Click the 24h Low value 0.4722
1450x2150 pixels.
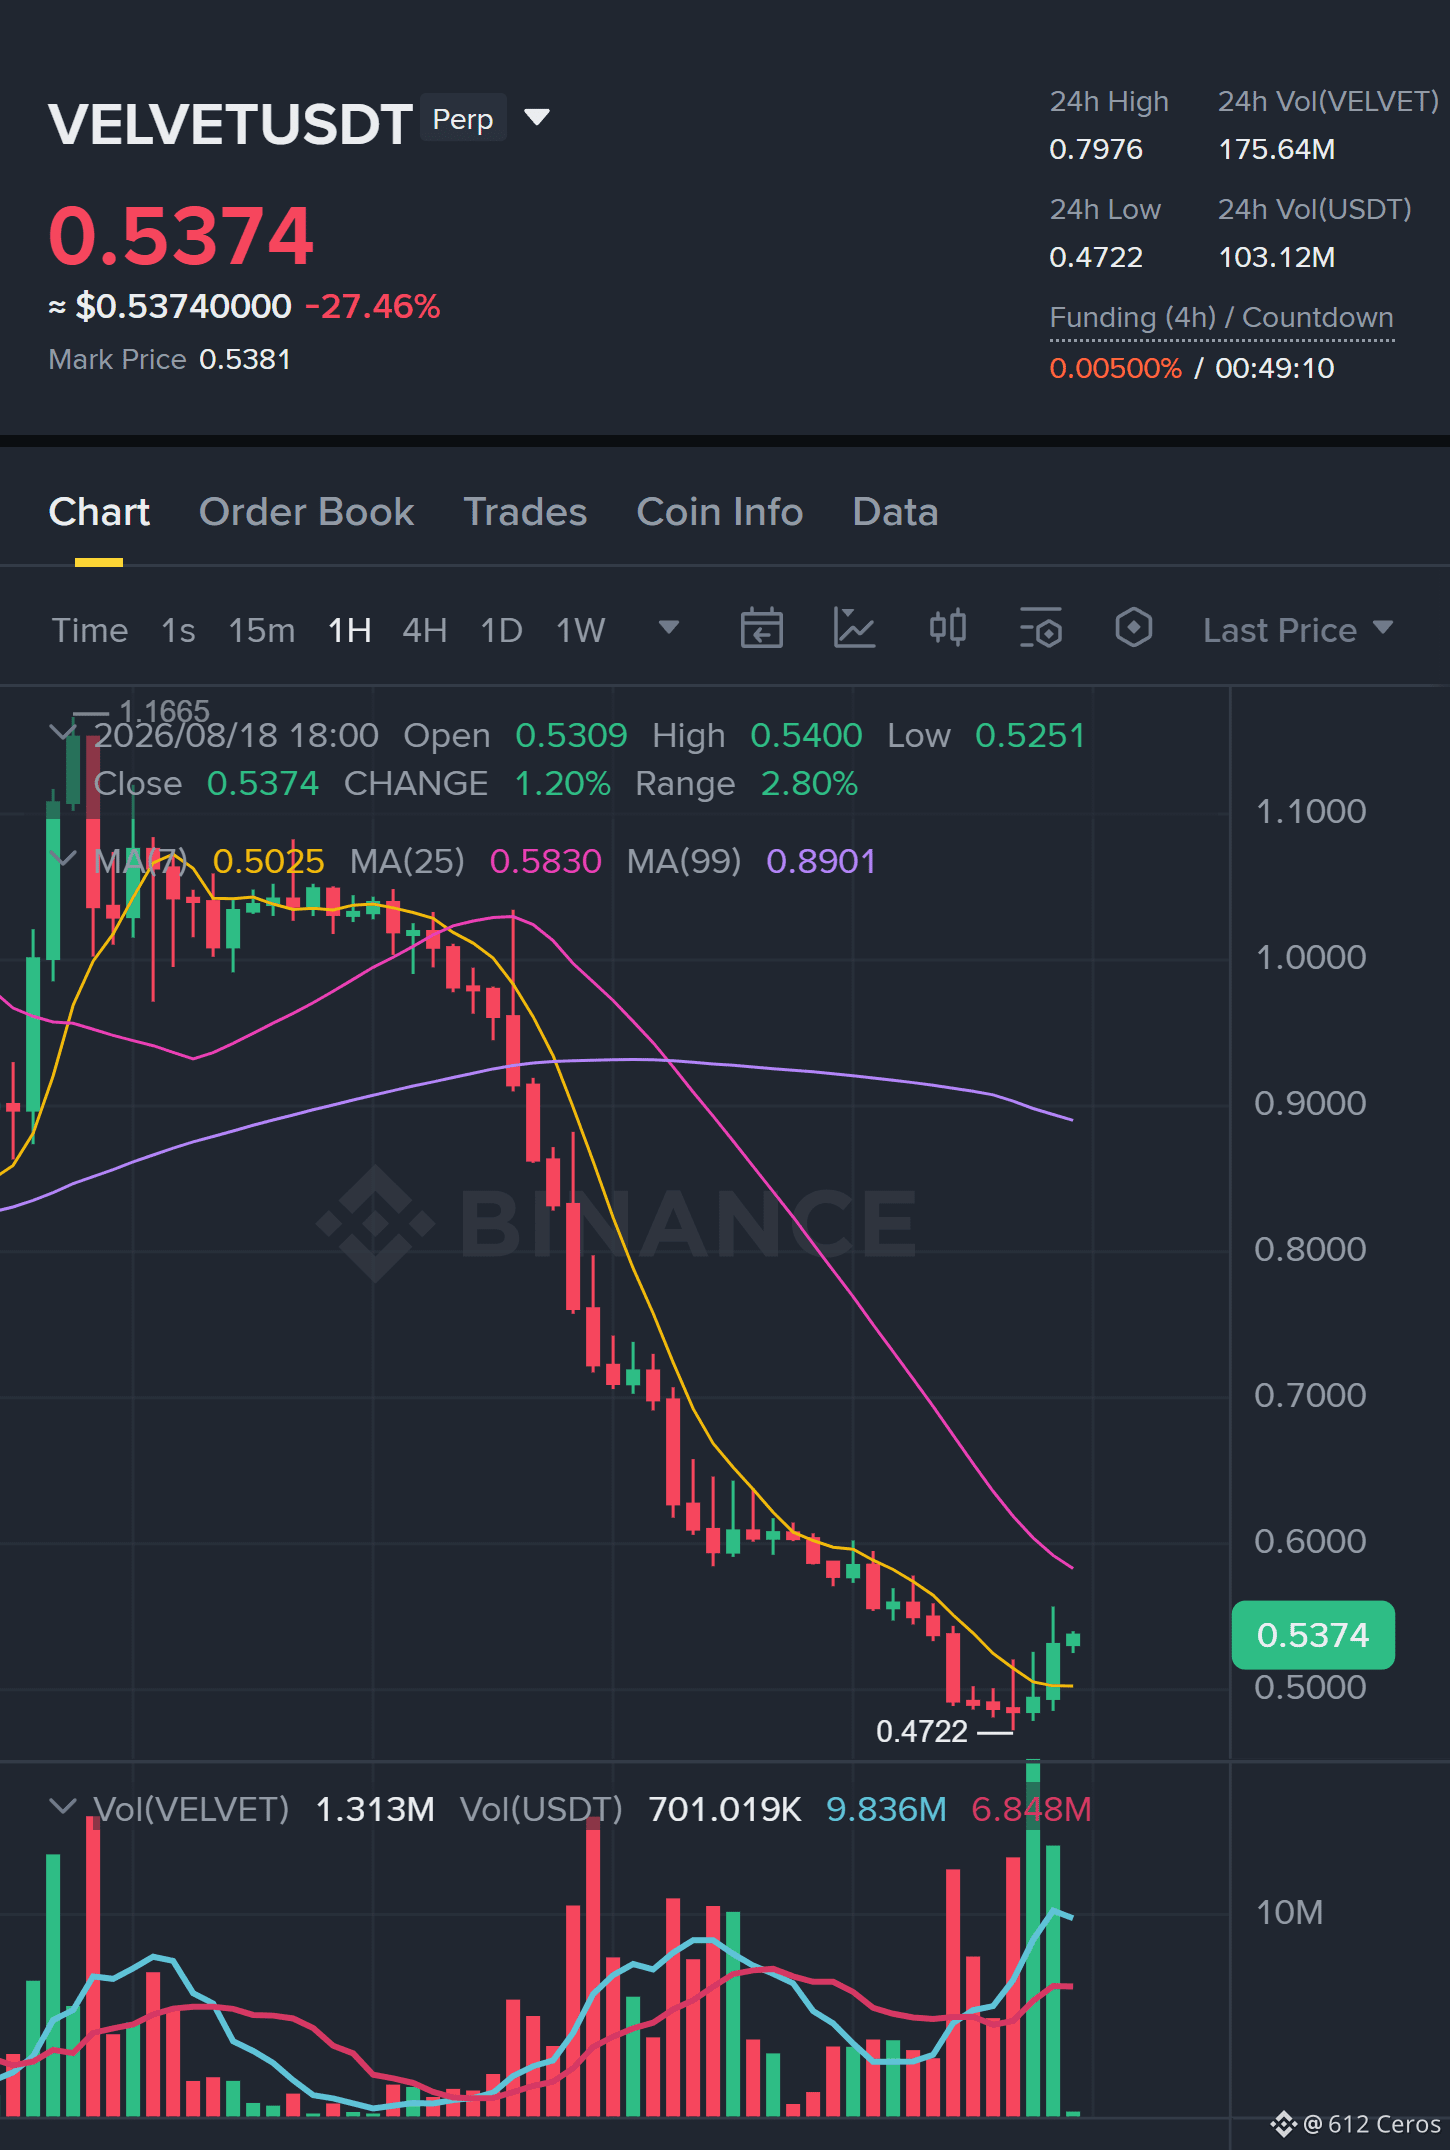1096,257
